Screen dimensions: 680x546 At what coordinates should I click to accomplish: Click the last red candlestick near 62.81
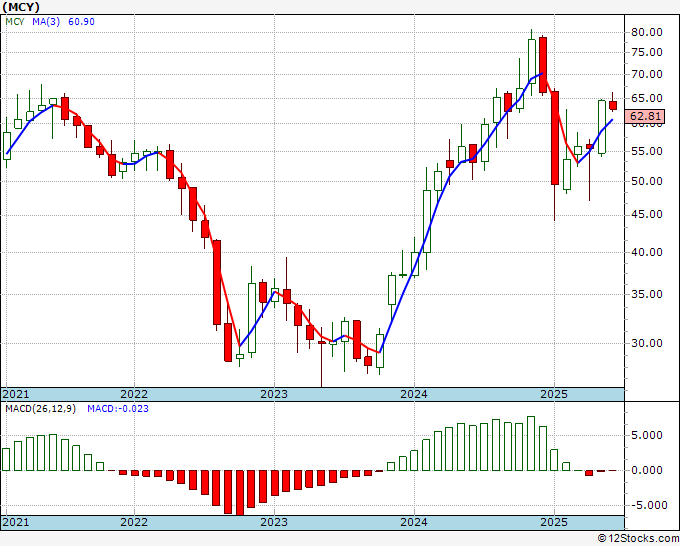[613, 105]
